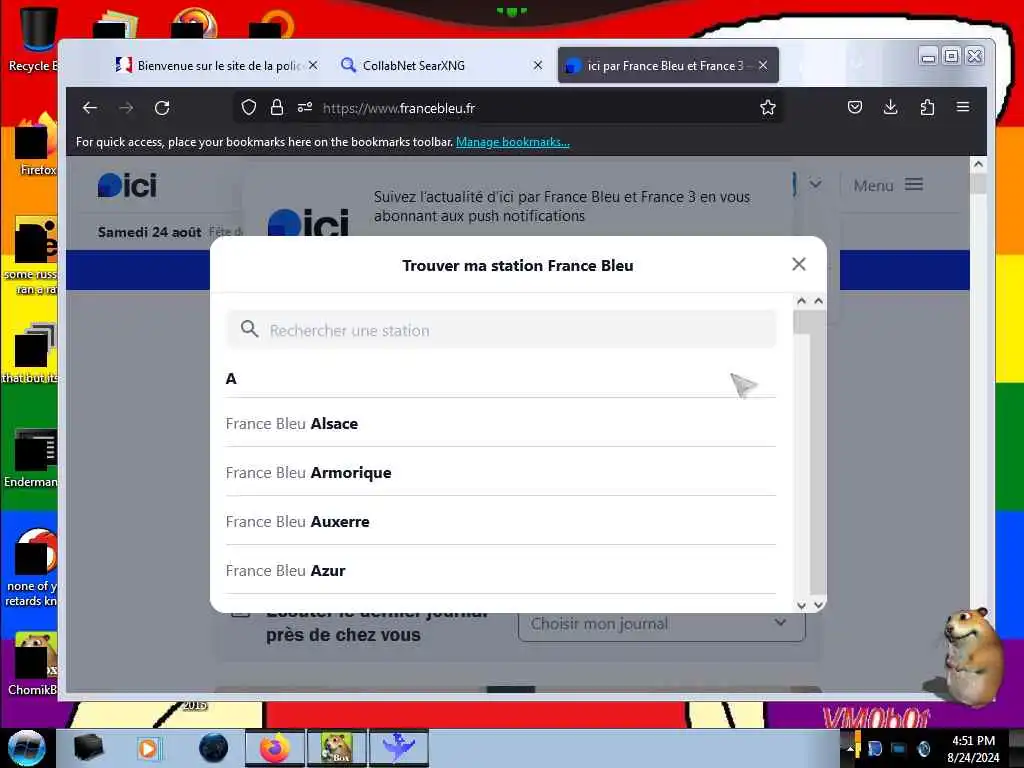The width and height of the screenshot is (1024, 768).
Task: Open the blue bird taskbar application
Action: pos(399,748)
